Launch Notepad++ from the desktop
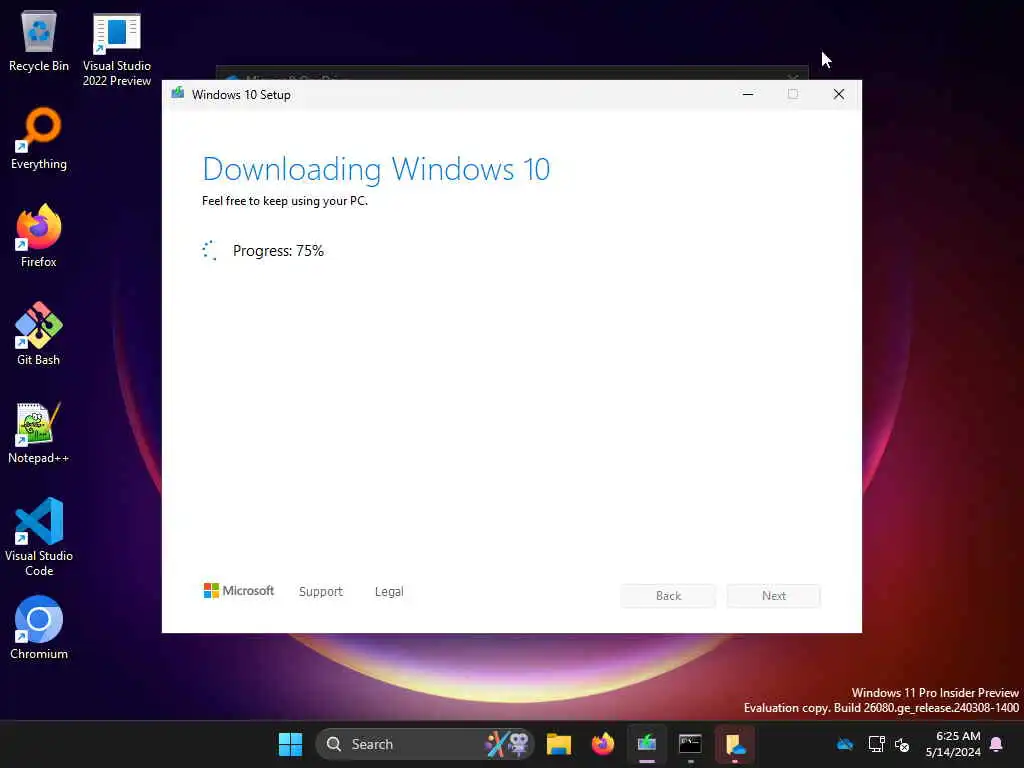The height and width of the screenshot is (768, 1024). coord(39,432)
